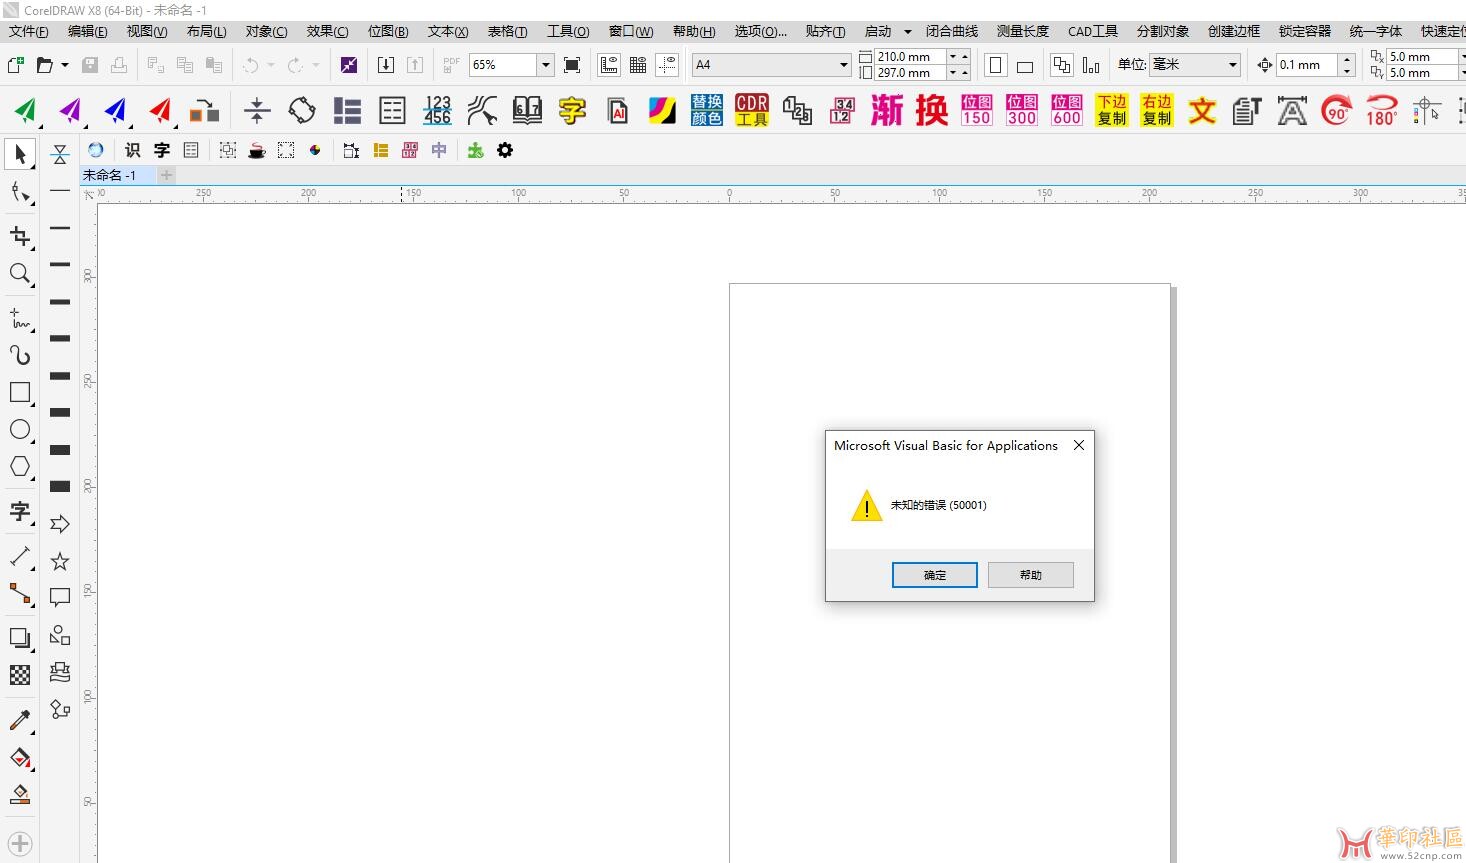Click the page height 297.0 mm field

pos(909,73)
